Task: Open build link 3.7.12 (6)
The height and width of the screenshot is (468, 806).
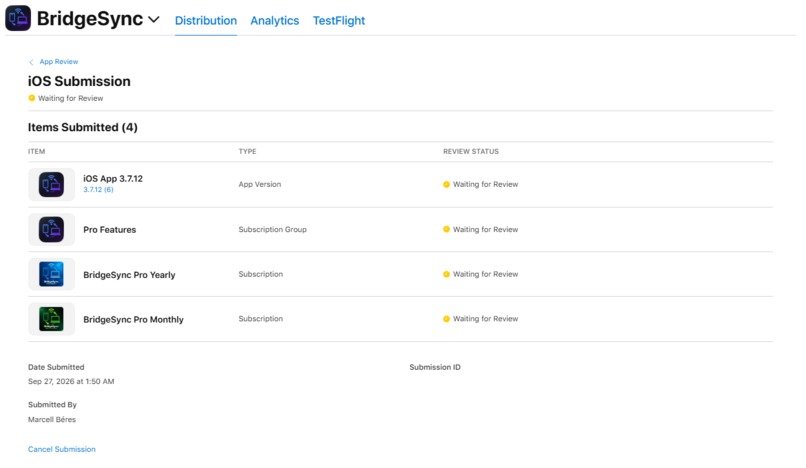Action: coord(98,190)
